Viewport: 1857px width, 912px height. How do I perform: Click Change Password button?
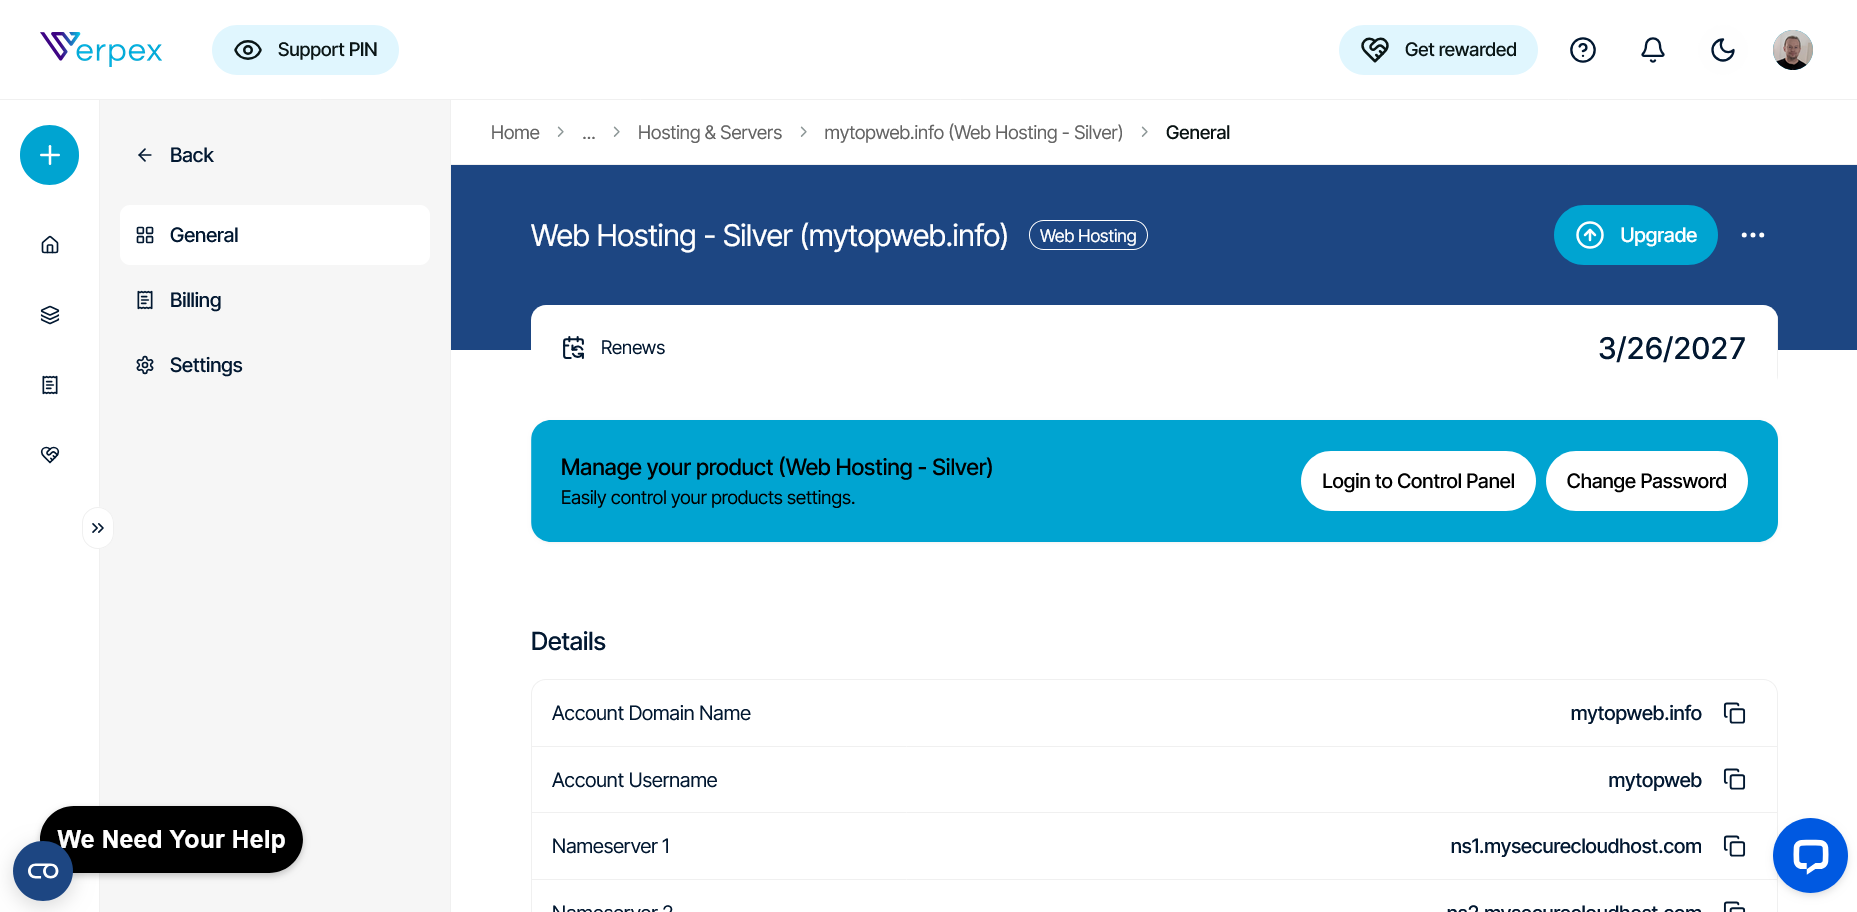(1647, 481)
